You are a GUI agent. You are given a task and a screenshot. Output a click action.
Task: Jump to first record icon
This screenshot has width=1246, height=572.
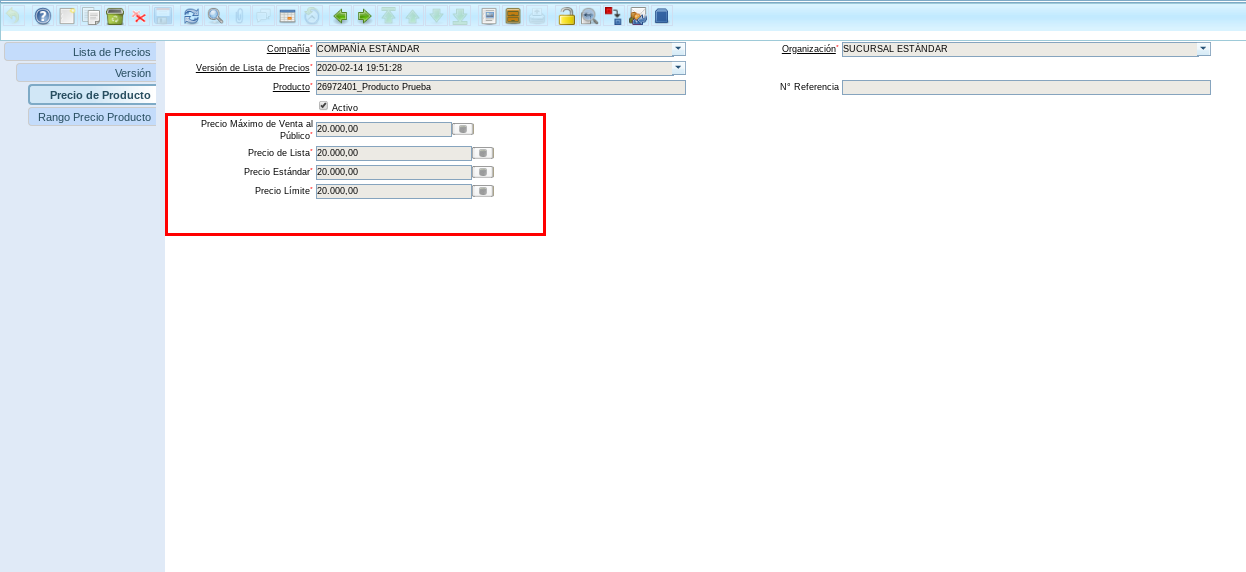(388, 16)
